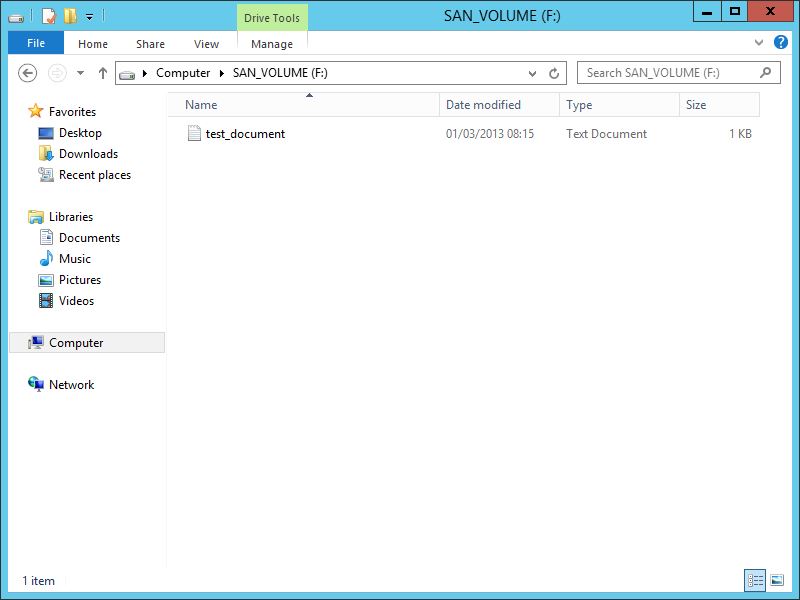Viewport: 800px width, 600px height.
Task: Select the test_document text file
Action: click(x=245, y=134)
